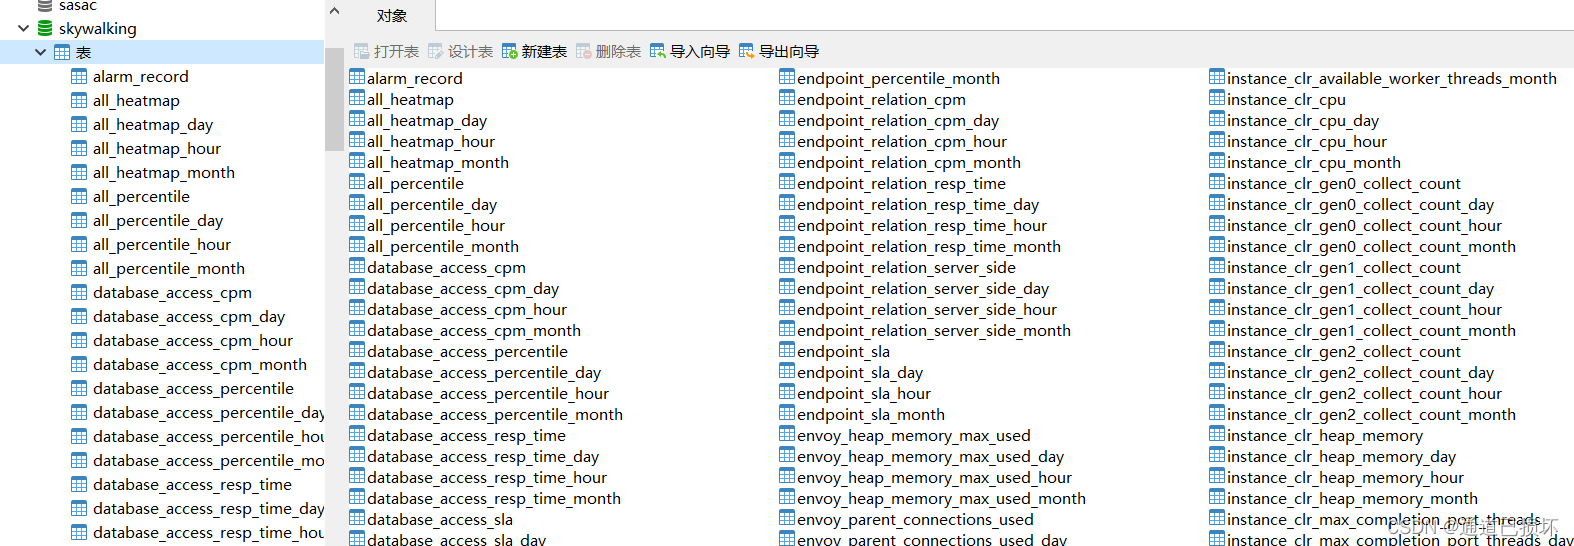Select alarm_record icon in object list
Viewport: 1574px width, 546px height.
tap(357, 76)
